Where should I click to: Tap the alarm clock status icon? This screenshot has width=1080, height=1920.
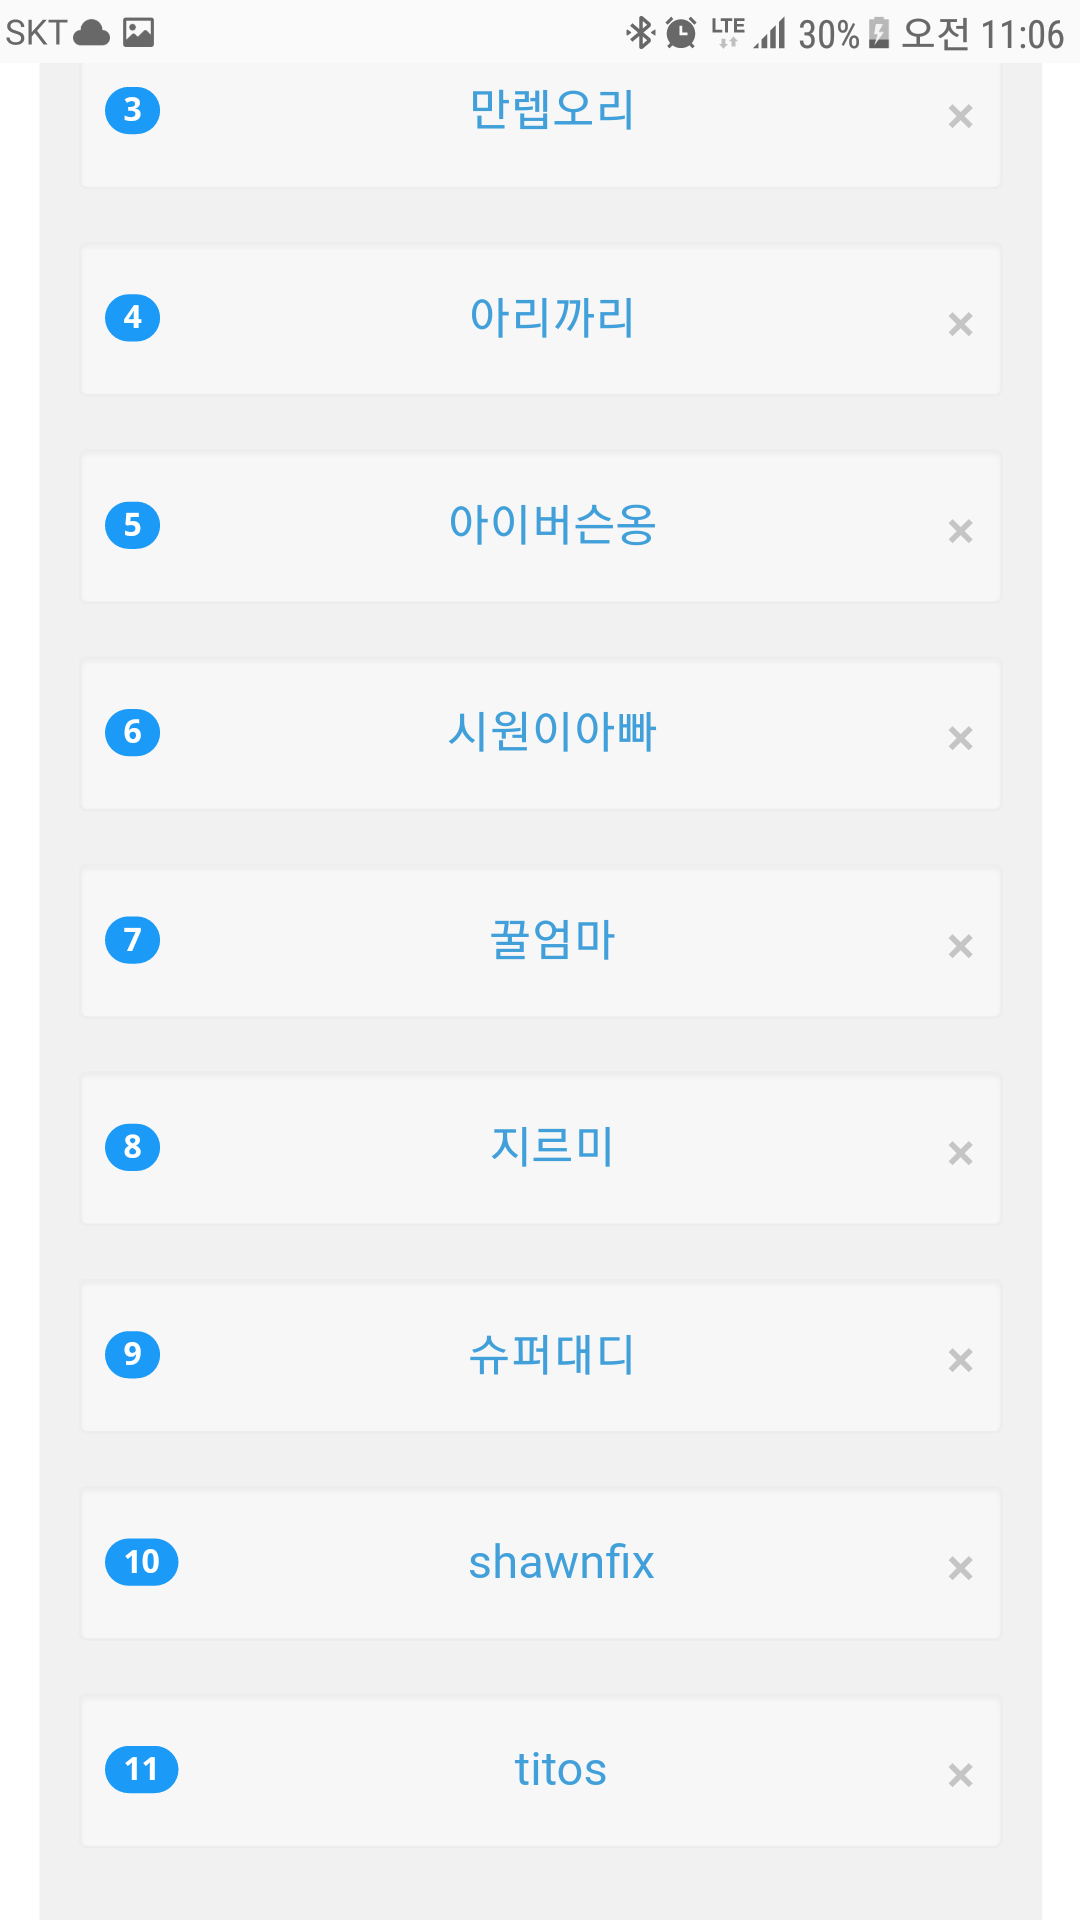coord(681,33)
